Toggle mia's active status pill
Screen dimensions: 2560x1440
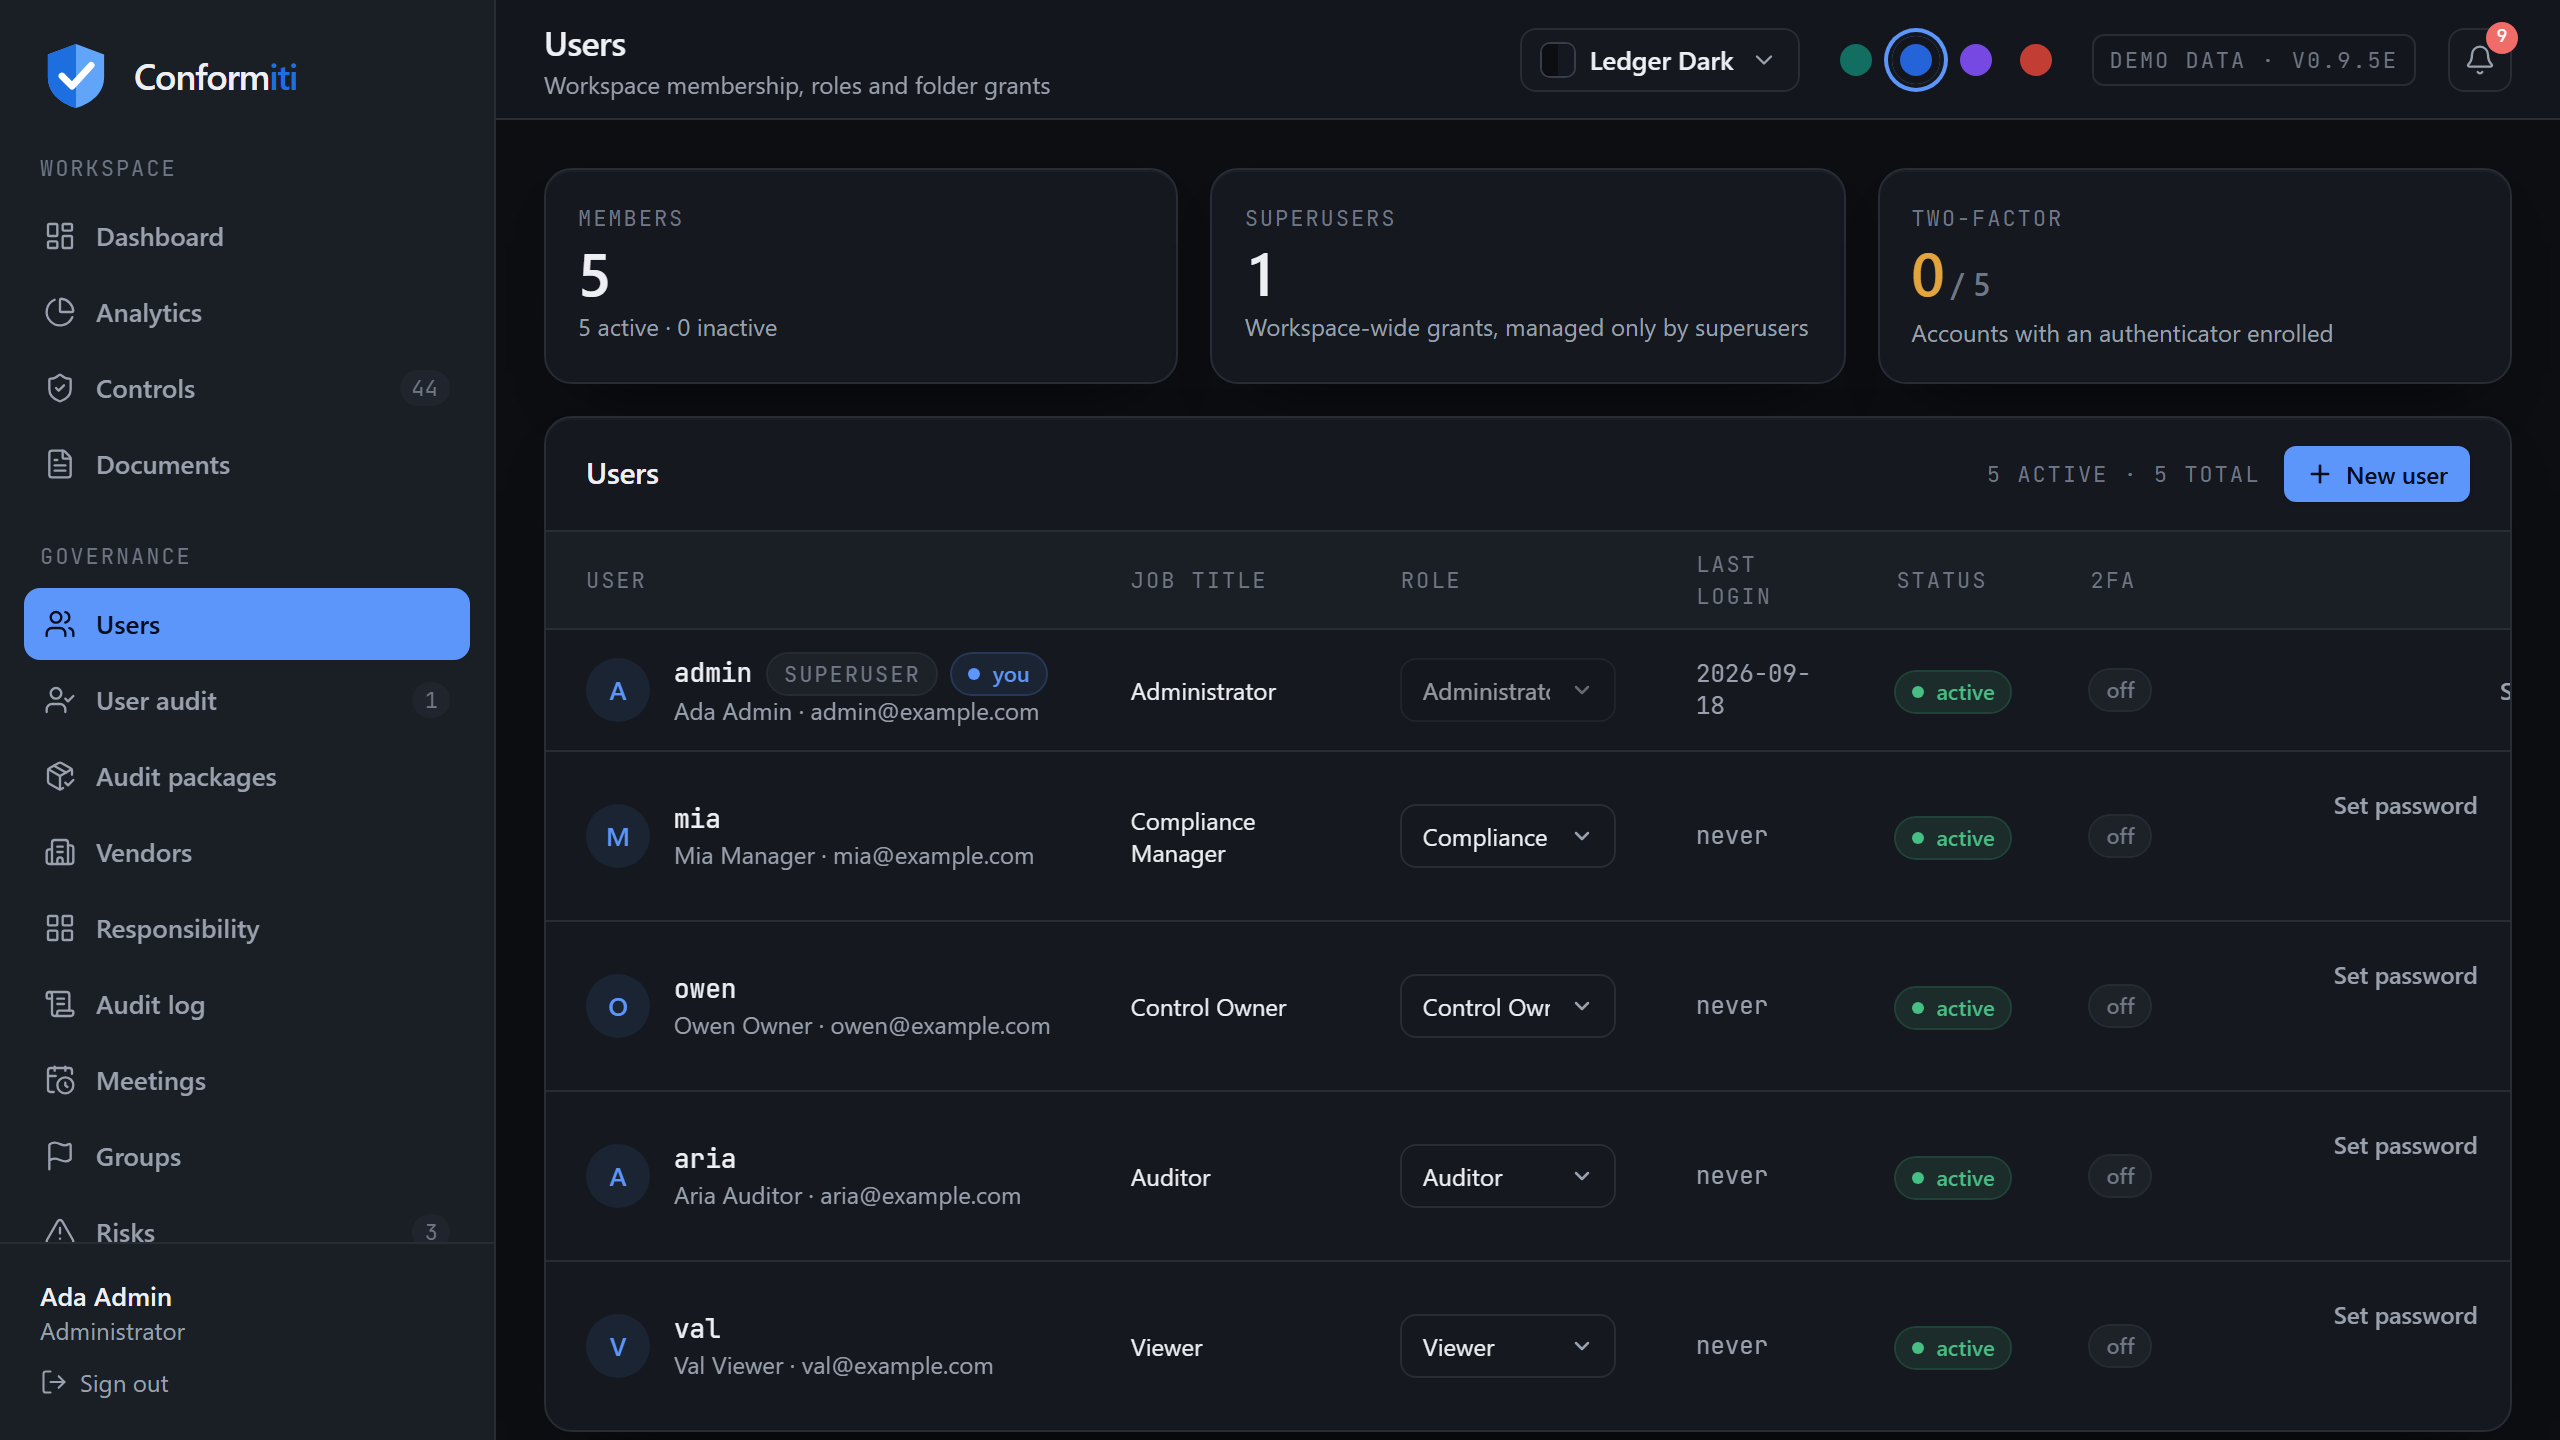pos(1952,838)
